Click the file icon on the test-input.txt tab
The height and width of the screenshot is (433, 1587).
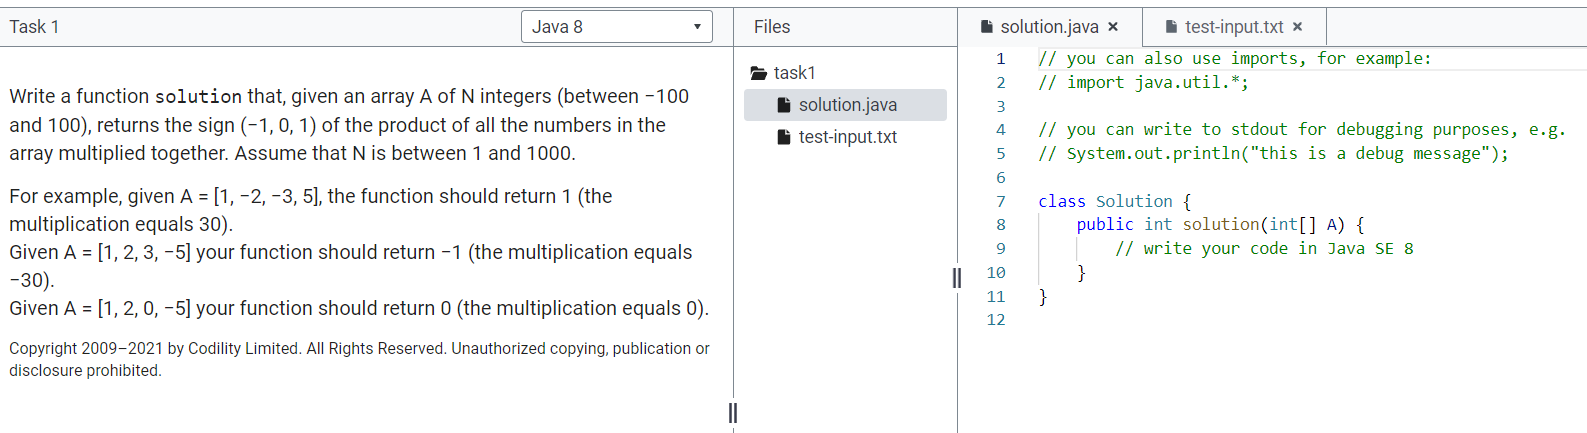[1171, 27]
